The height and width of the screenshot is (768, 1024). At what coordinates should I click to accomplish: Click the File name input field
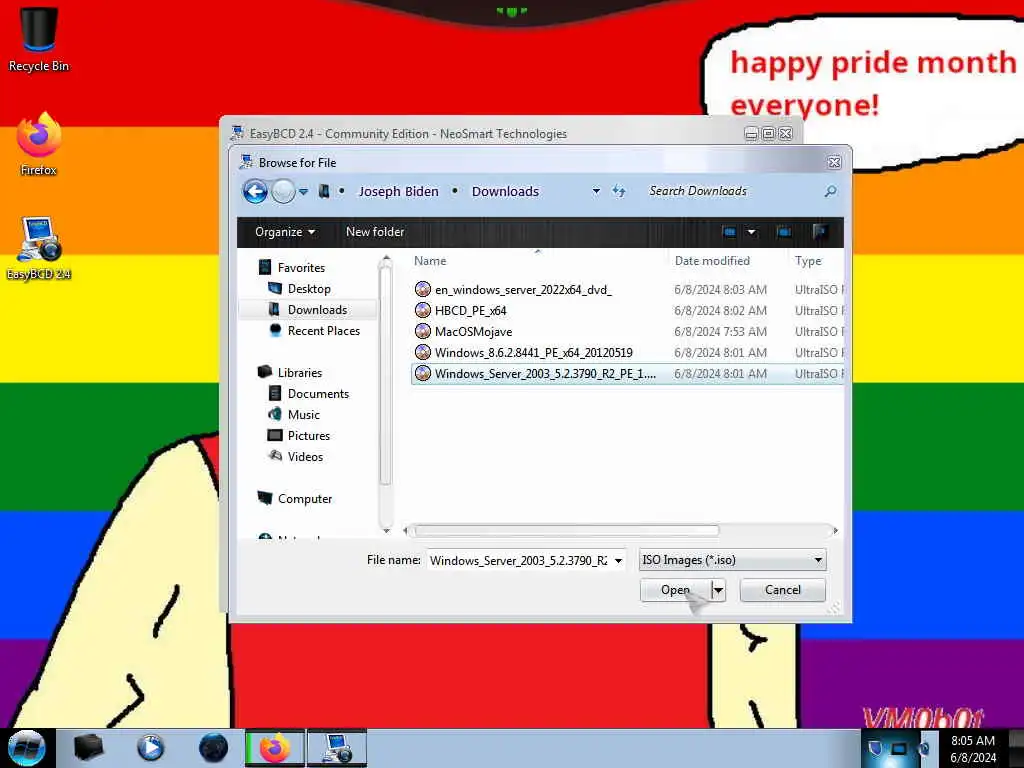pyautogui.click(x=519, y=560)
